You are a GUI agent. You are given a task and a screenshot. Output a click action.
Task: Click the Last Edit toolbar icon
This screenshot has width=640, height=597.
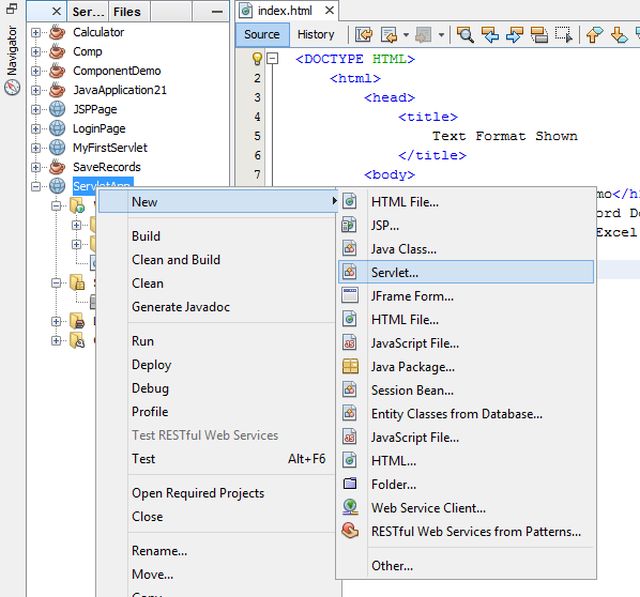pyautogui.click(x=363, y=35)
